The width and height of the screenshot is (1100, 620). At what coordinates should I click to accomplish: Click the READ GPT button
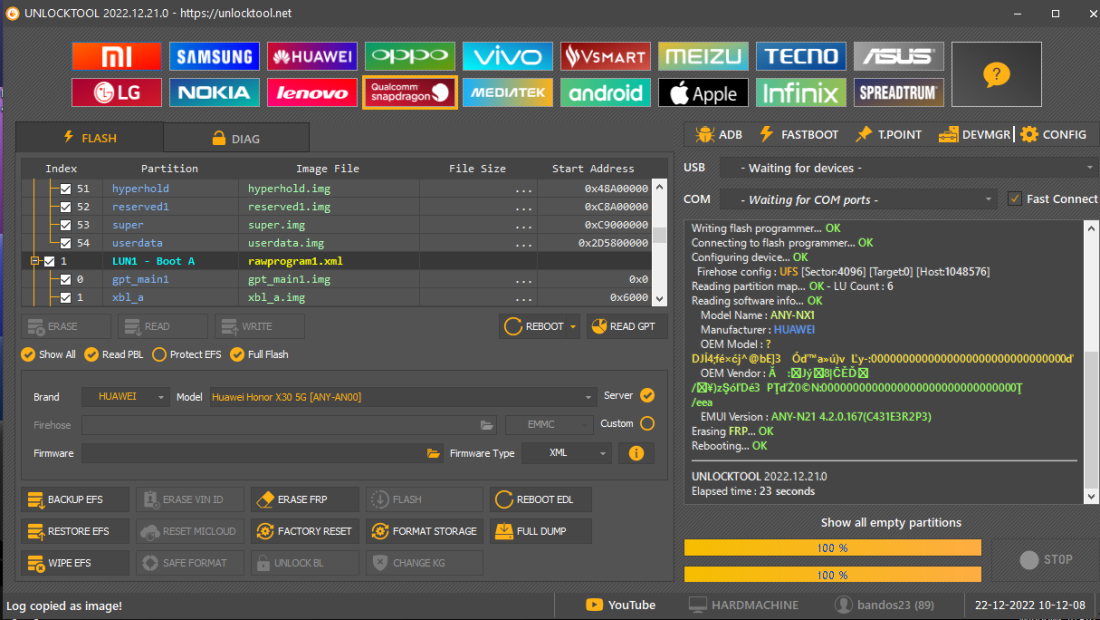626,327
